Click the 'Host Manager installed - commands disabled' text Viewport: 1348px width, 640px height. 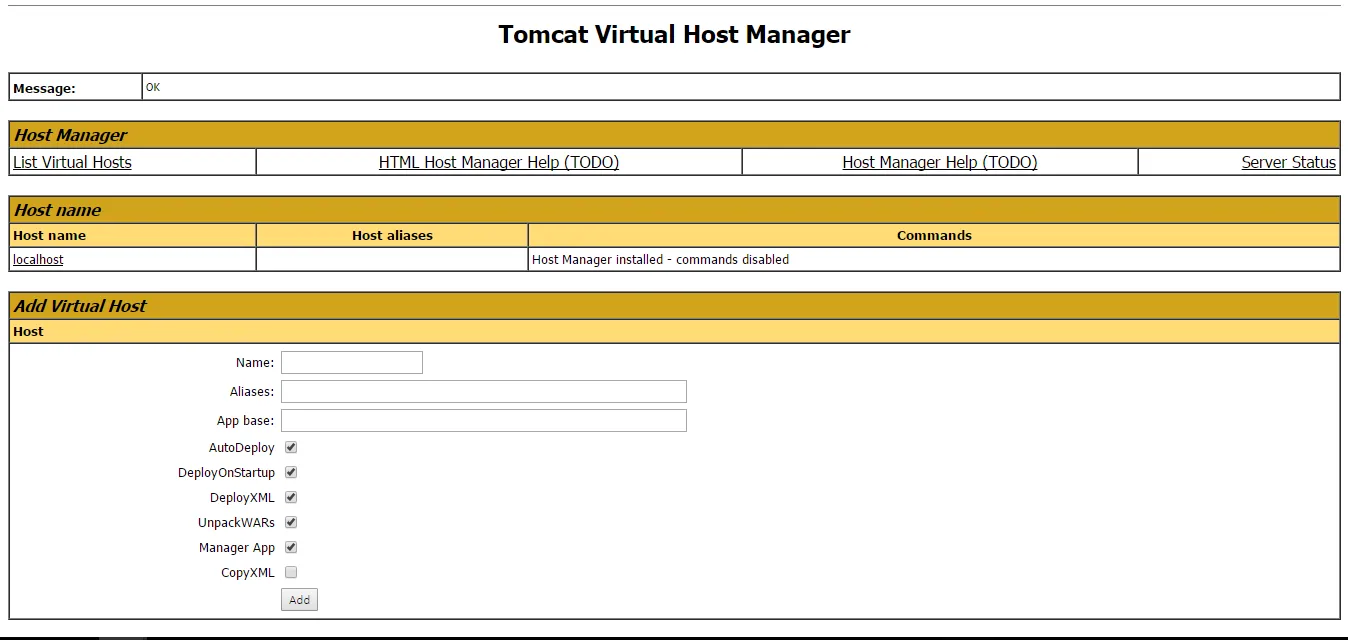click(x=660, y=259)
